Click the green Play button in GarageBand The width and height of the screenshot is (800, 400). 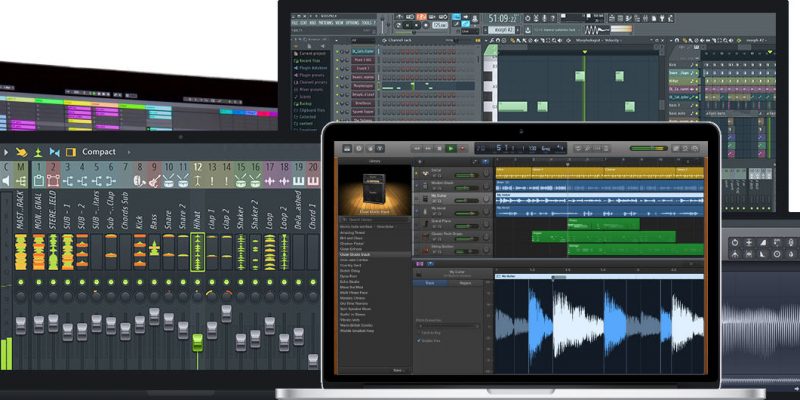(x=451, y=148)
